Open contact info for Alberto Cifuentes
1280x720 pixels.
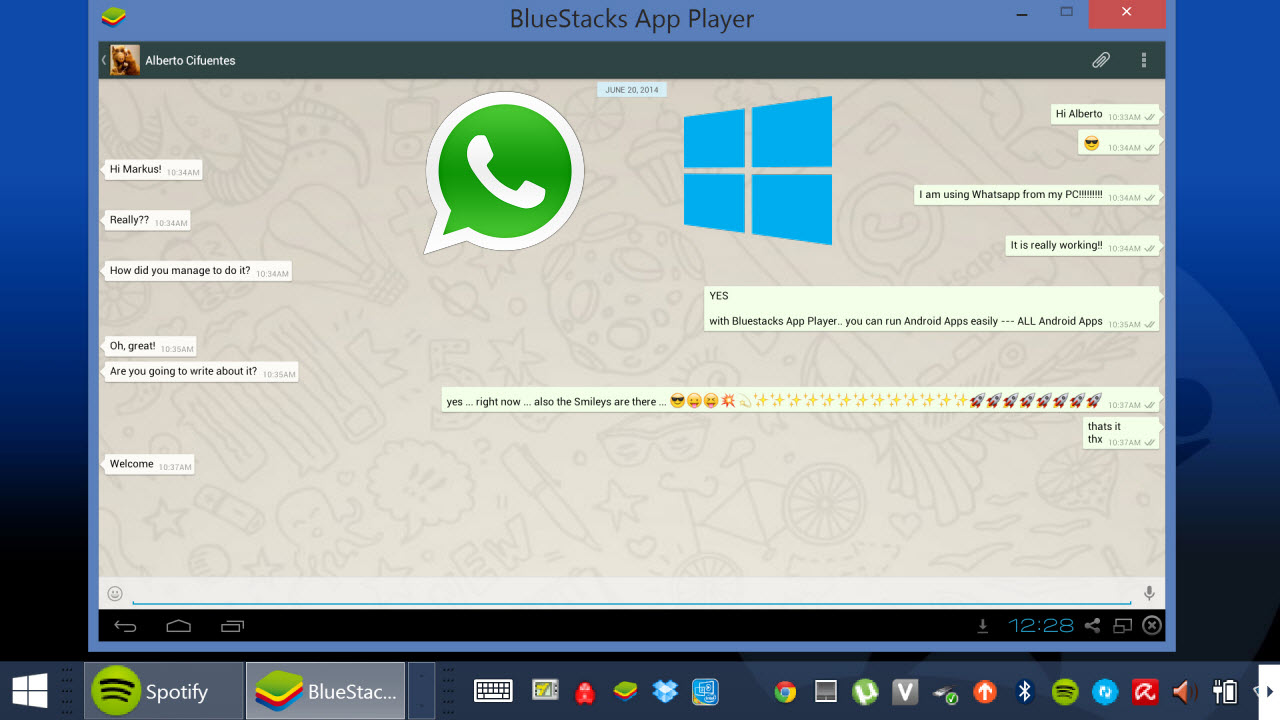[x=190, y=60]
